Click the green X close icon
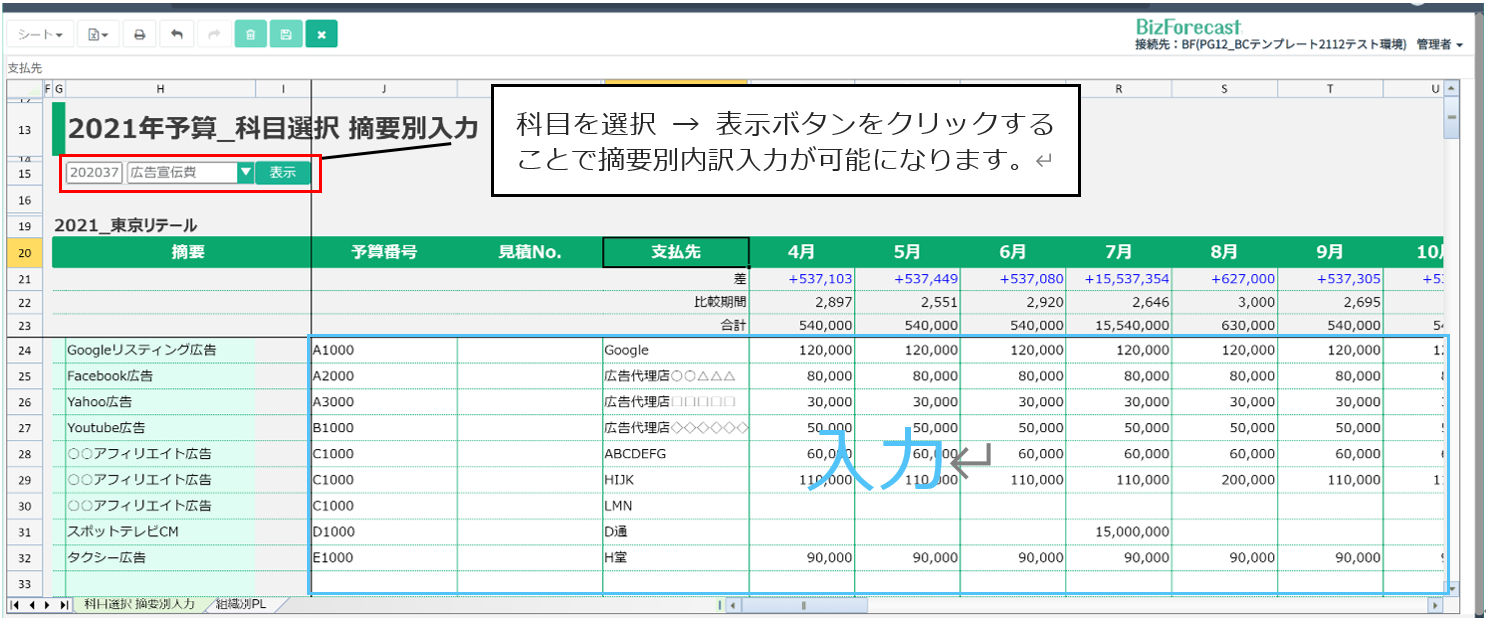1486x618 pixels. pos(321,34)
